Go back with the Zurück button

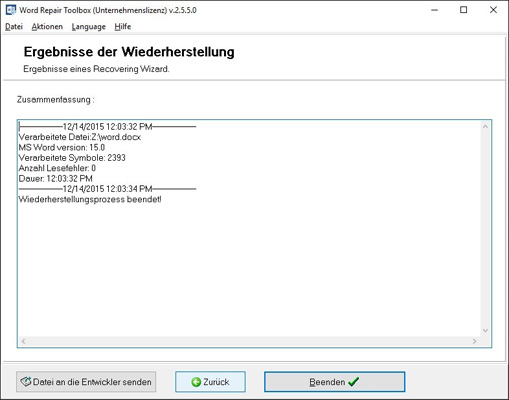click(210, 382)
